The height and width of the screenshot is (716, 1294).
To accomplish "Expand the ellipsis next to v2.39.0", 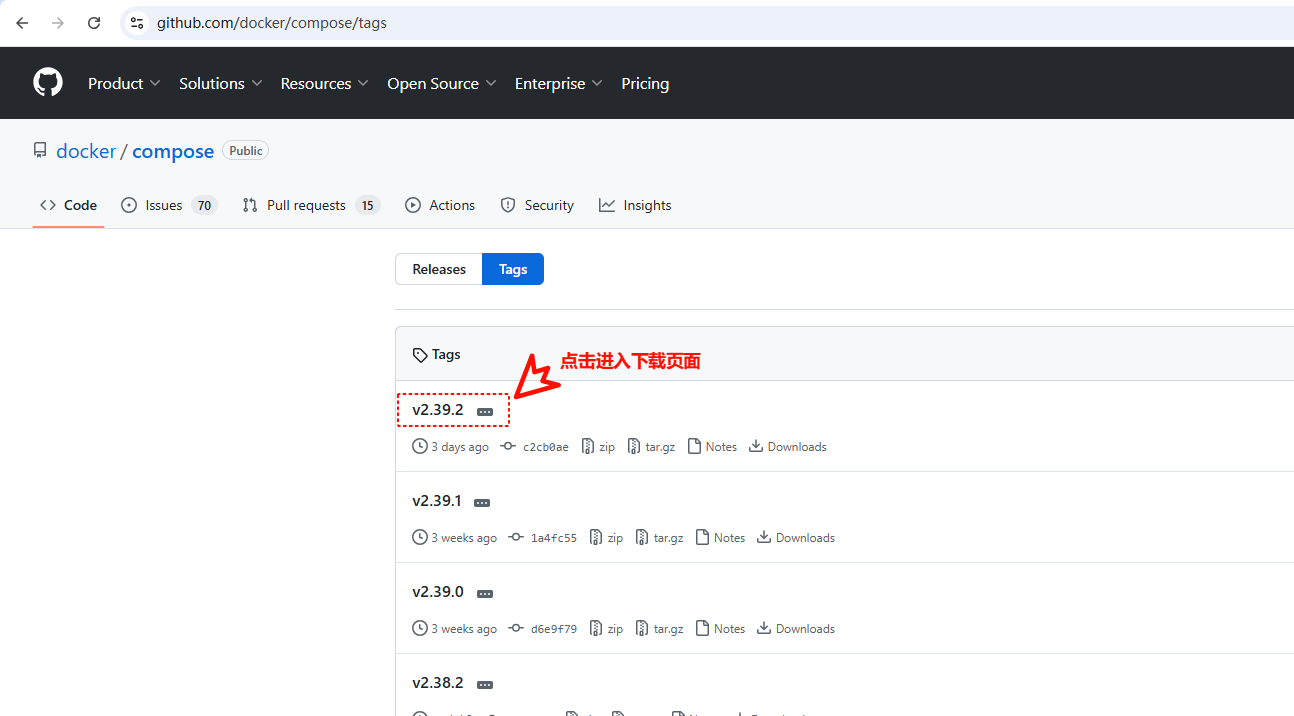I will (485, 594).
